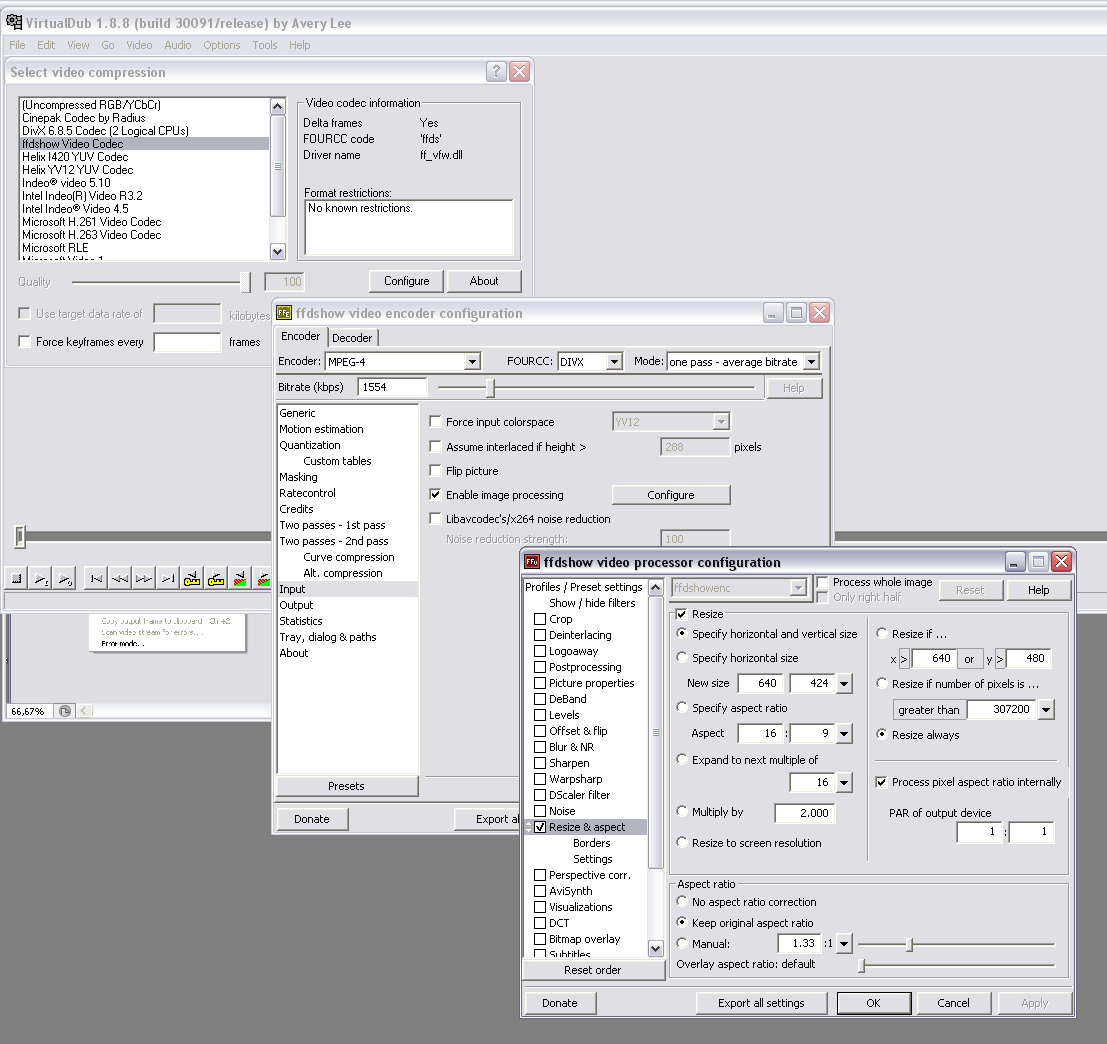Click the Bitrate slider handle
Viewport: 1107px width, 1044px height.
pyautogui.click(x=491, y=388)
